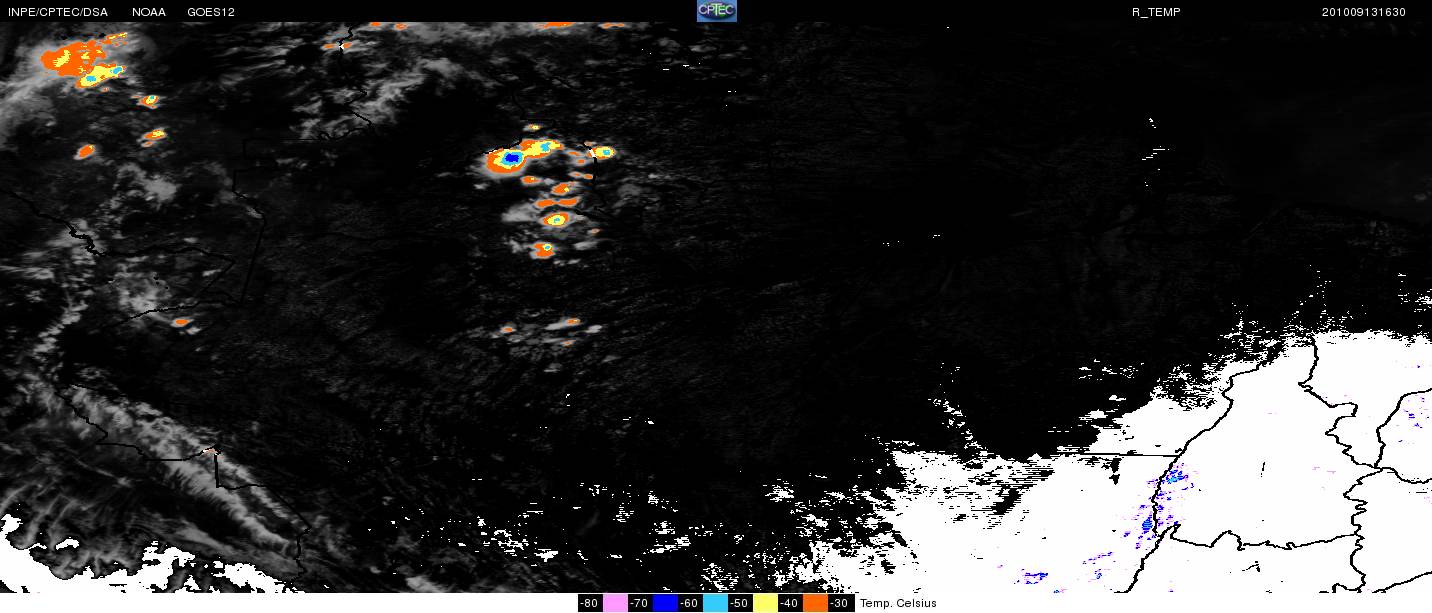Click the R_TEMP product label
This screenshot has width=1432, height=613.
pos(1155,12)
